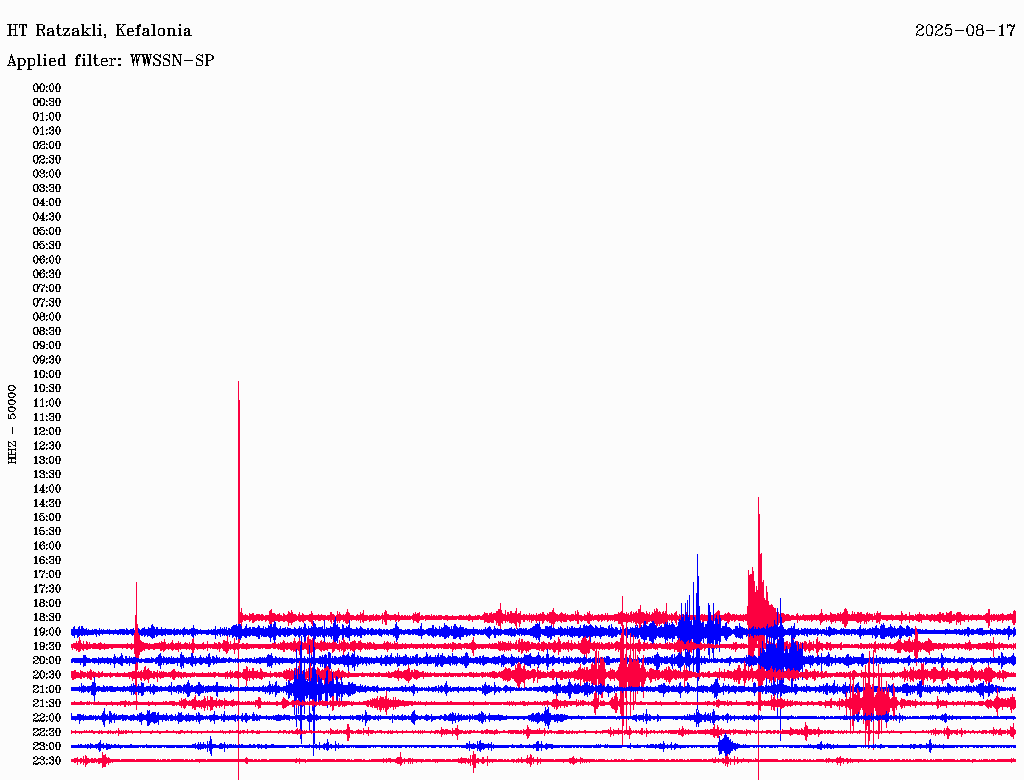The width and height of the screenshot is (1024, 780).
Task: Click the 03:30 time label
Action: coord(47,188)
